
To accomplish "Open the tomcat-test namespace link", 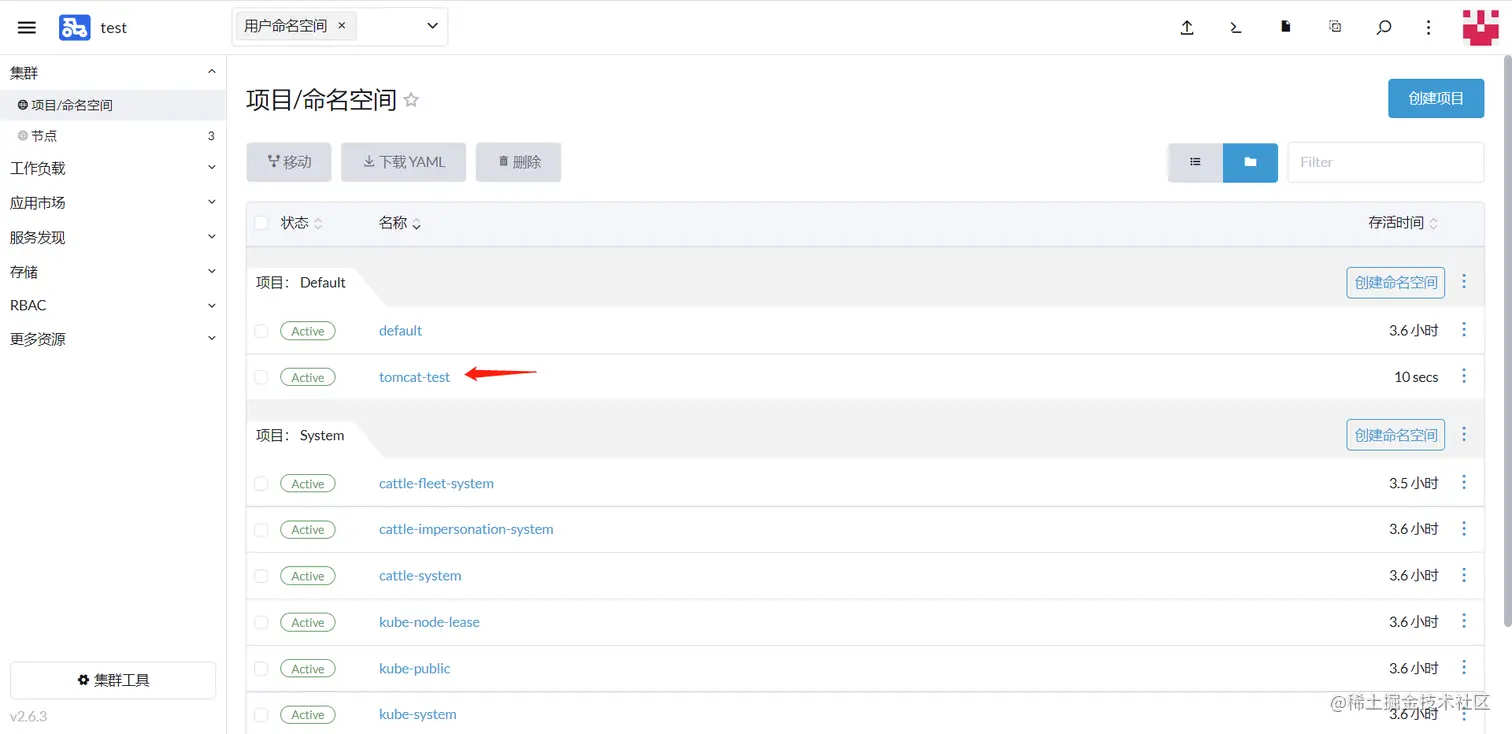I will (x=414, y=377).
